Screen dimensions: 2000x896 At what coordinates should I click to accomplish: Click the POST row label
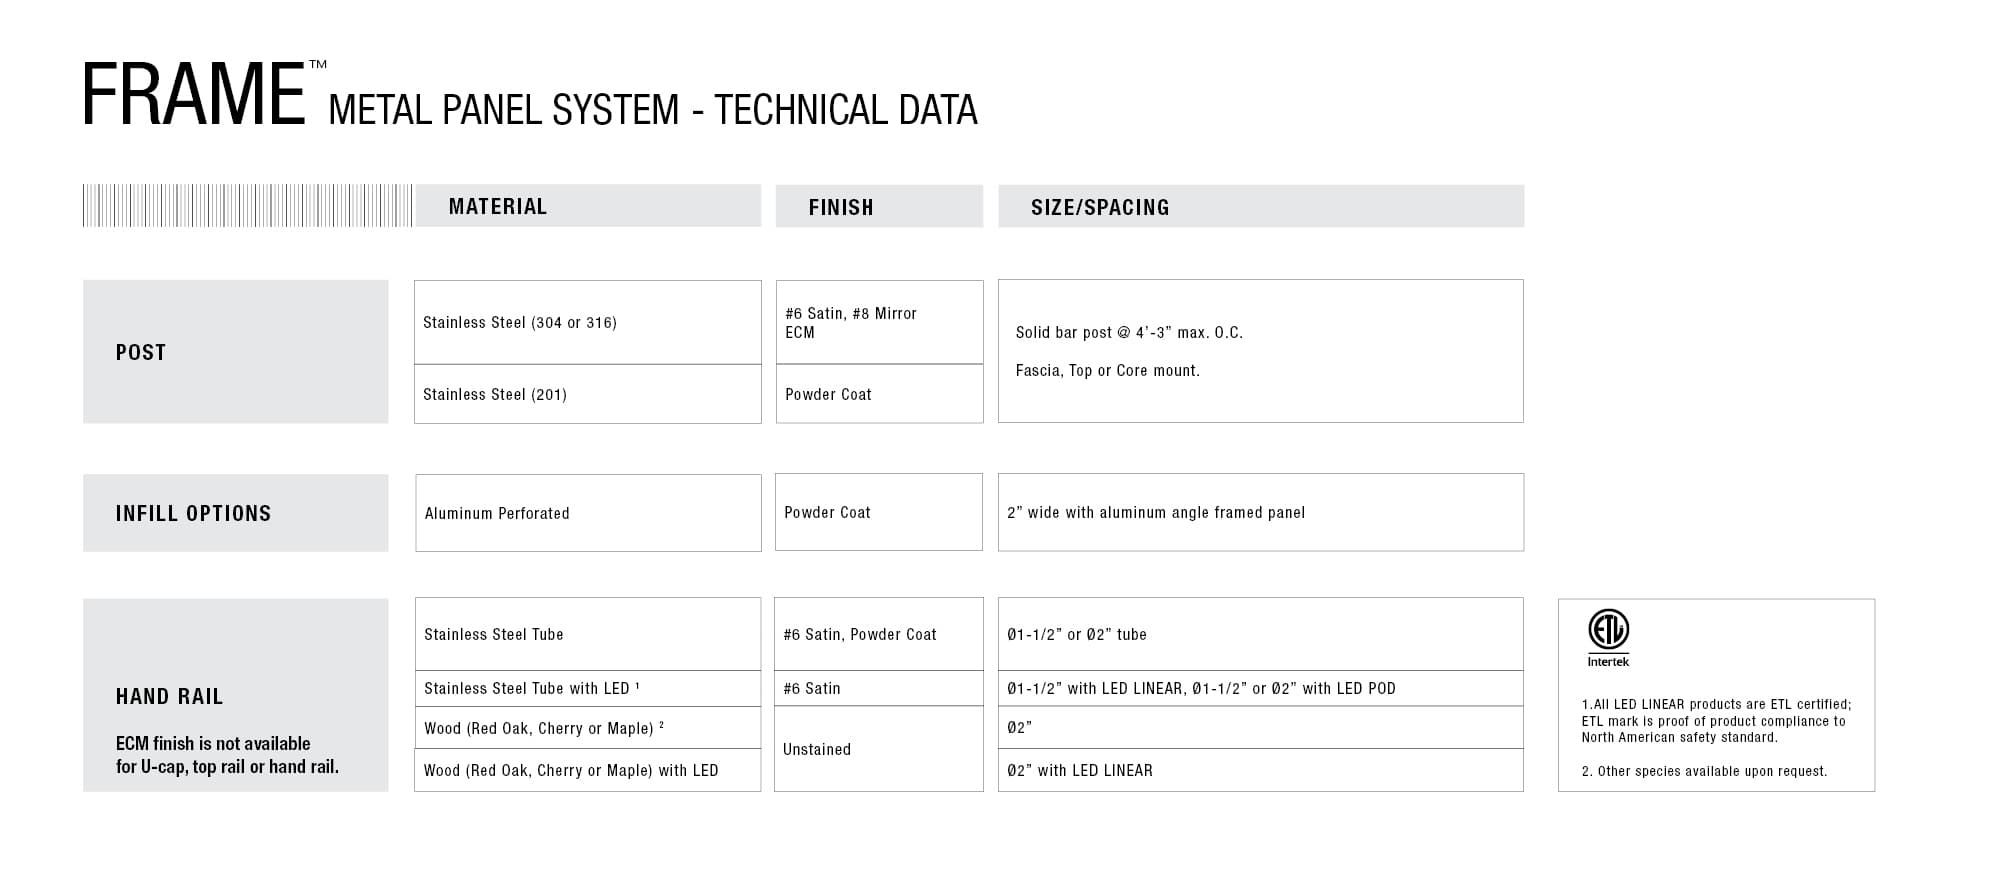coord(141,352)
